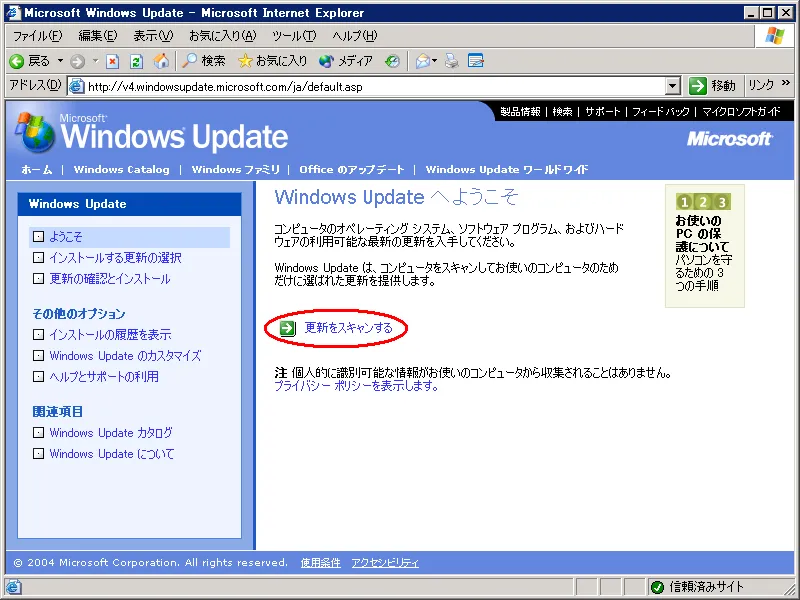Open the 編集(E) menu
Screen dimensions: 800x600
tap(97, 36)
